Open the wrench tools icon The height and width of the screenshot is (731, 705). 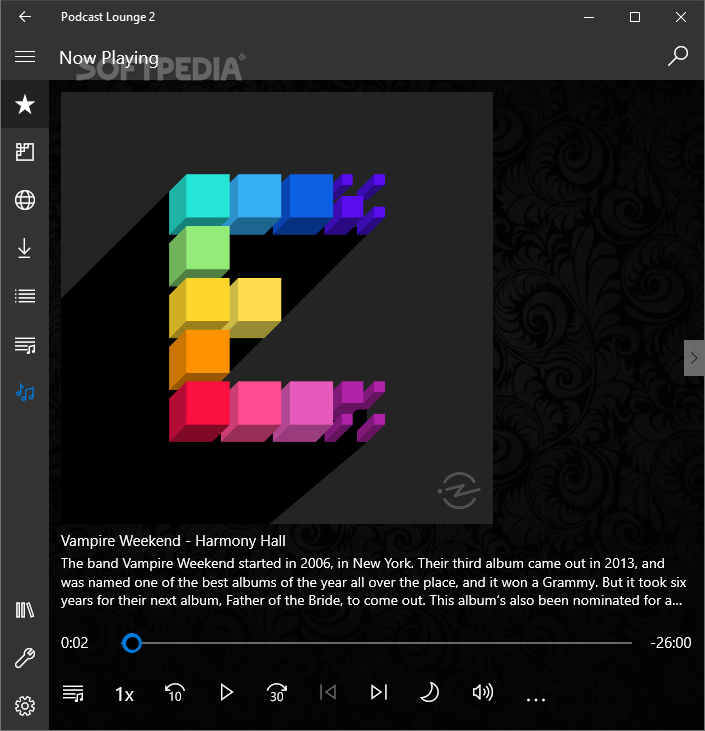[25, 658]
